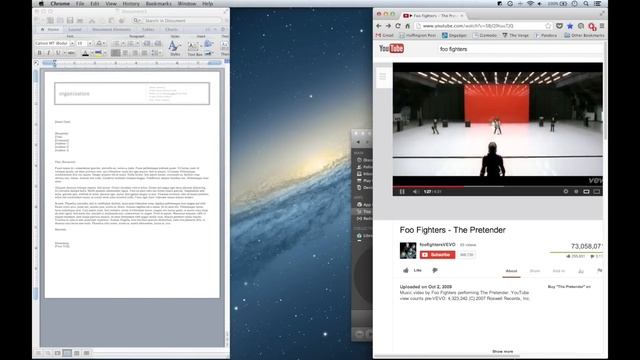The height and width of the screenshot is (360, 640).
Task: Subscribe to foofightersVEVO channel
Action: pos(437,255)
